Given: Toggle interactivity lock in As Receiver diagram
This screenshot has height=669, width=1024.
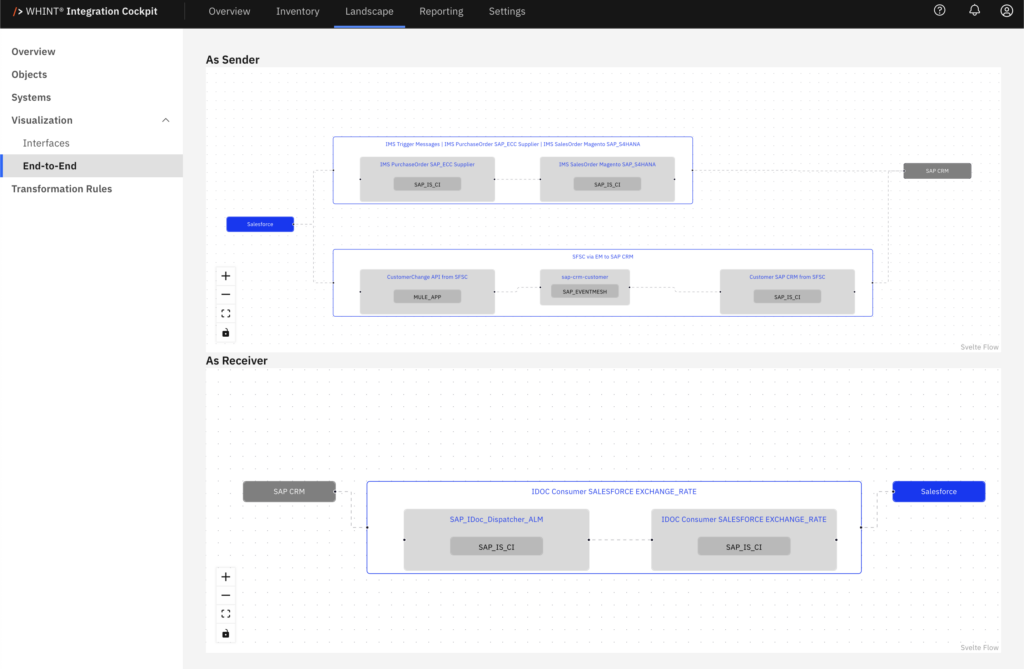Looking at the screenshot, I should point(226,633).
